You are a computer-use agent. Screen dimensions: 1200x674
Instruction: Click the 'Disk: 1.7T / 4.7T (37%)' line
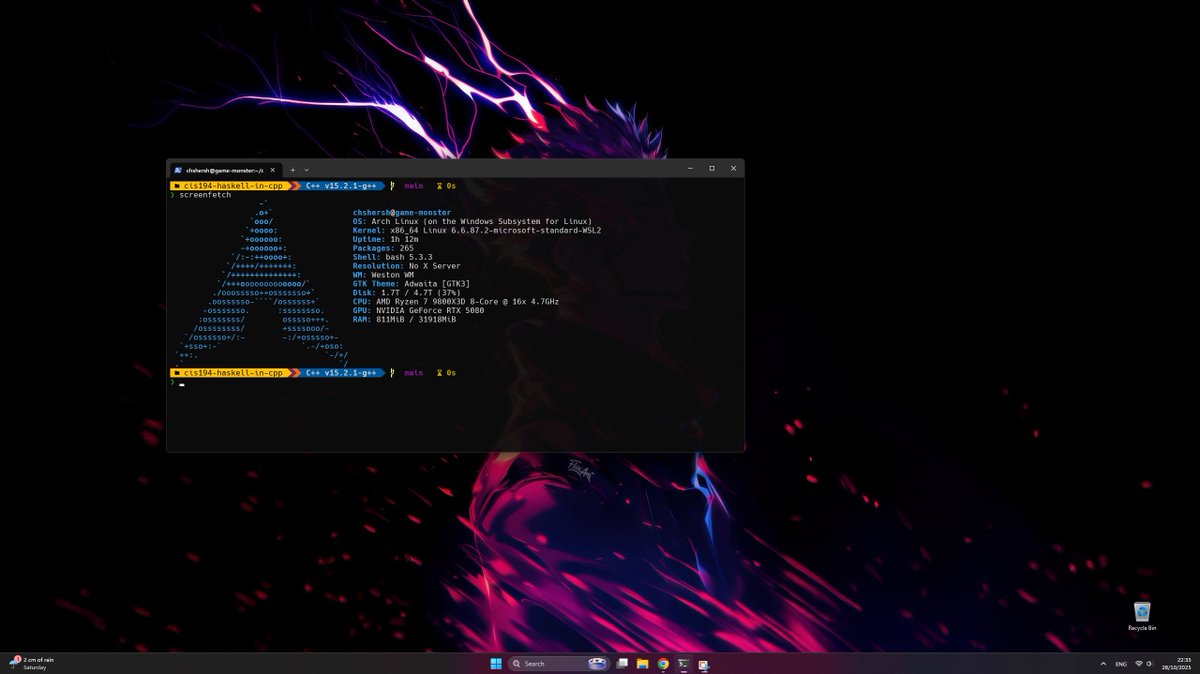pos(407,293)
